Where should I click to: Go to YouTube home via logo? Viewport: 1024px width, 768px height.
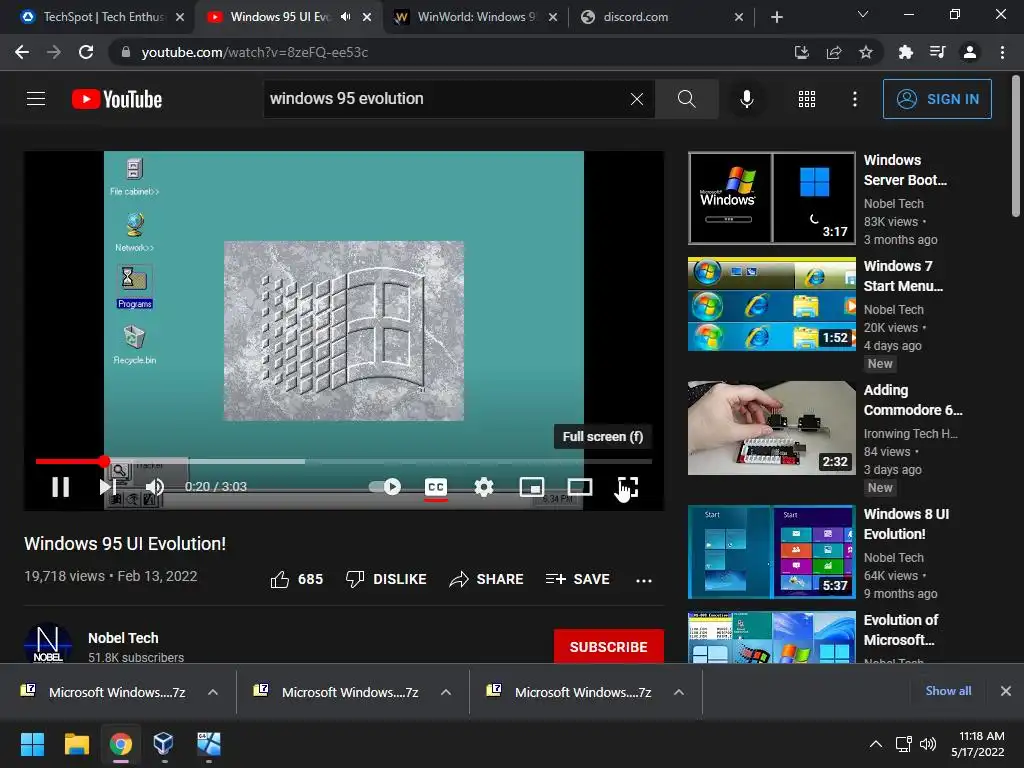click(x=117, y=99)
